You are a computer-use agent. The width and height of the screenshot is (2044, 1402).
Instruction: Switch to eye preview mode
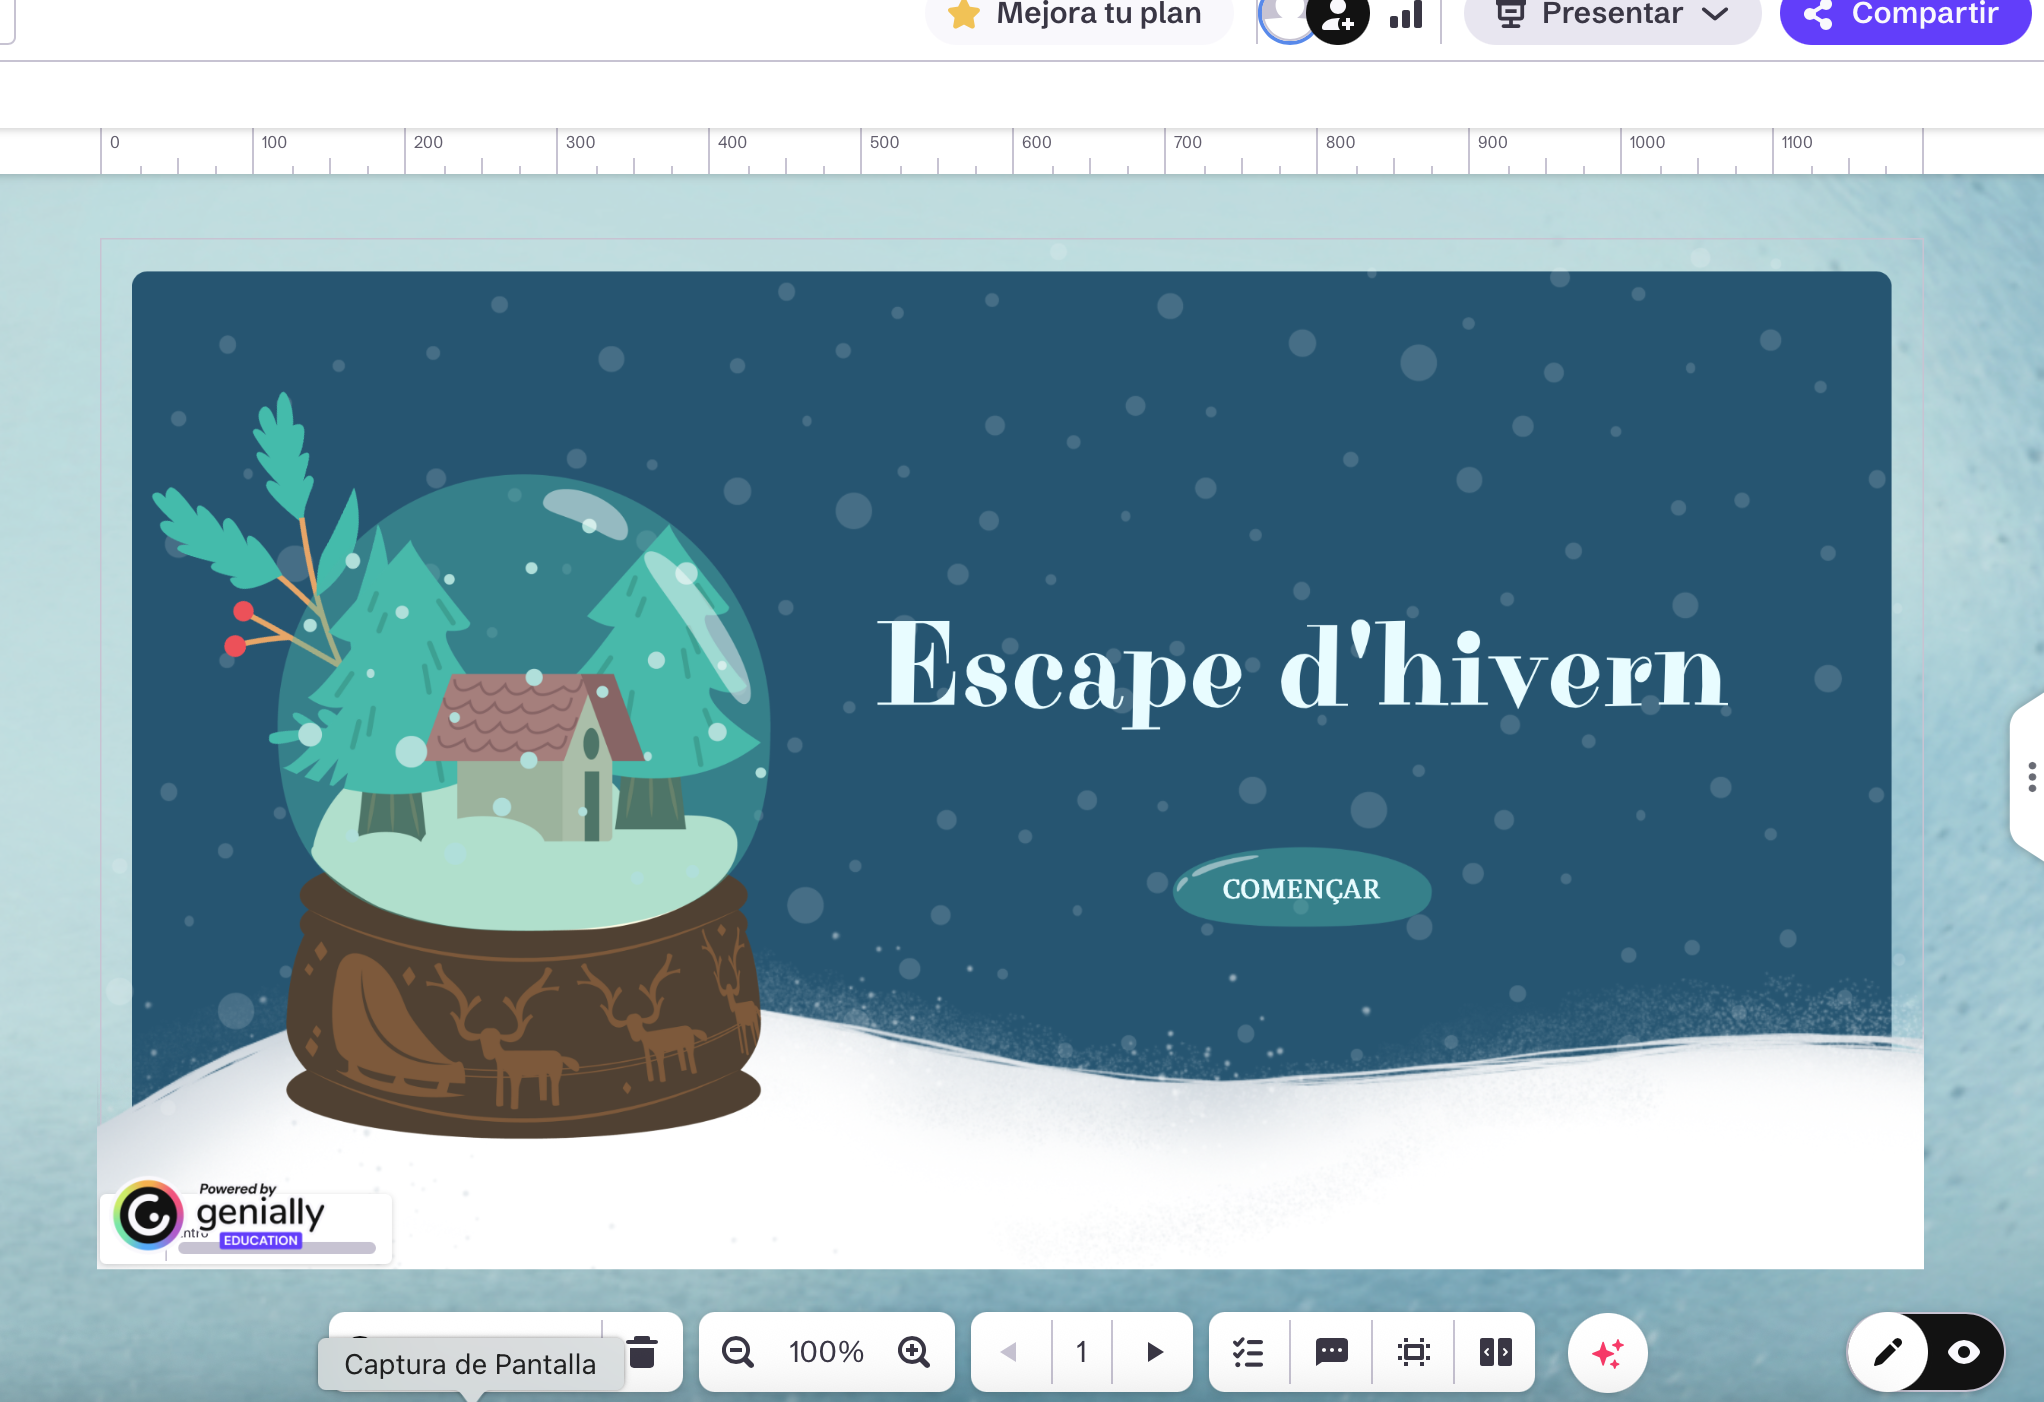point(1964,1353)
